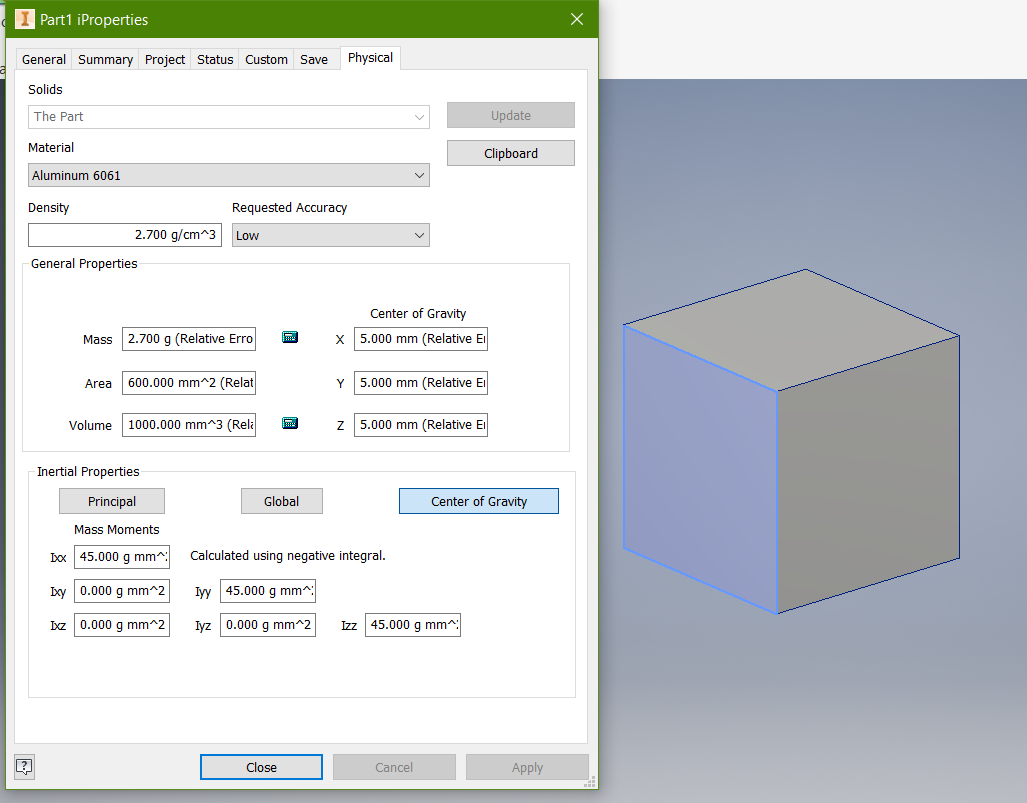Viewport: 1027px width, 803px height.
Task: Click the Mass value field
Action: point(189,339)
